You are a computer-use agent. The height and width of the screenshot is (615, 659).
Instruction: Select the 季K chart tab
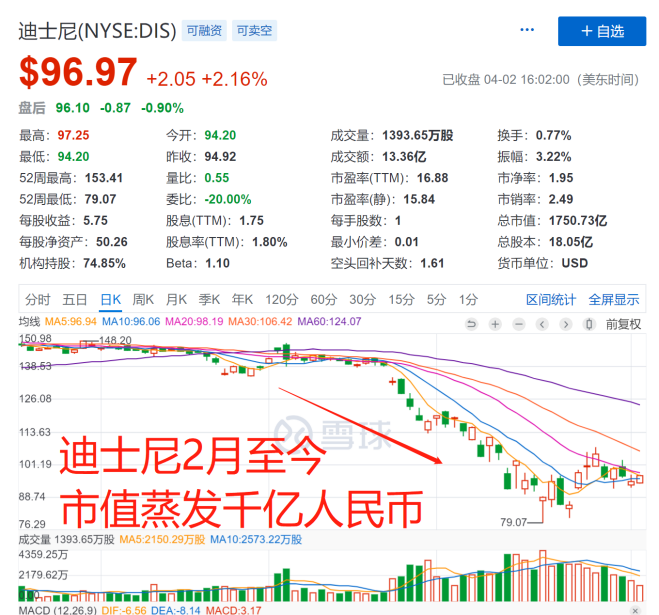[209, 300]
